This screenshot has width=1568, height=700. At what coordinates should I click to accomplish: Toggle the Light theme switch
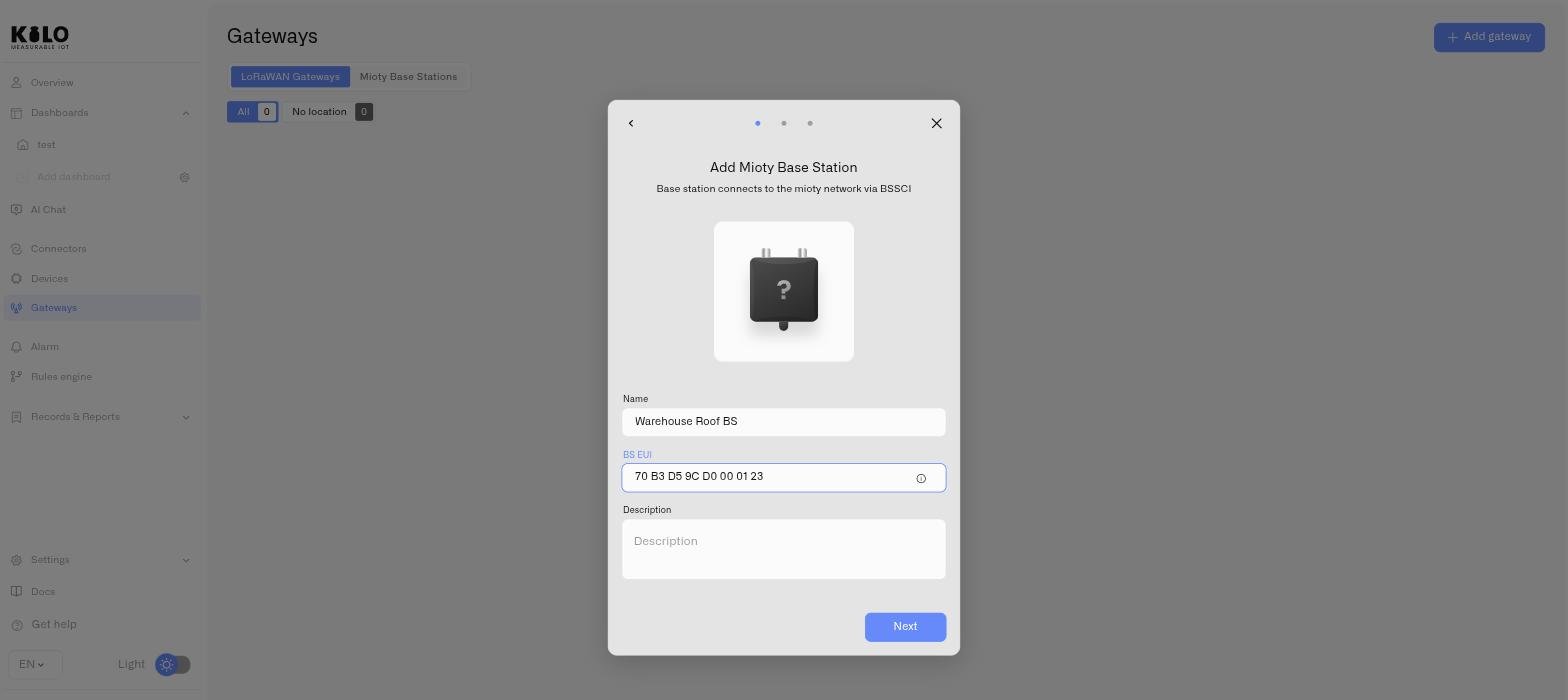(x=173, y=665)
